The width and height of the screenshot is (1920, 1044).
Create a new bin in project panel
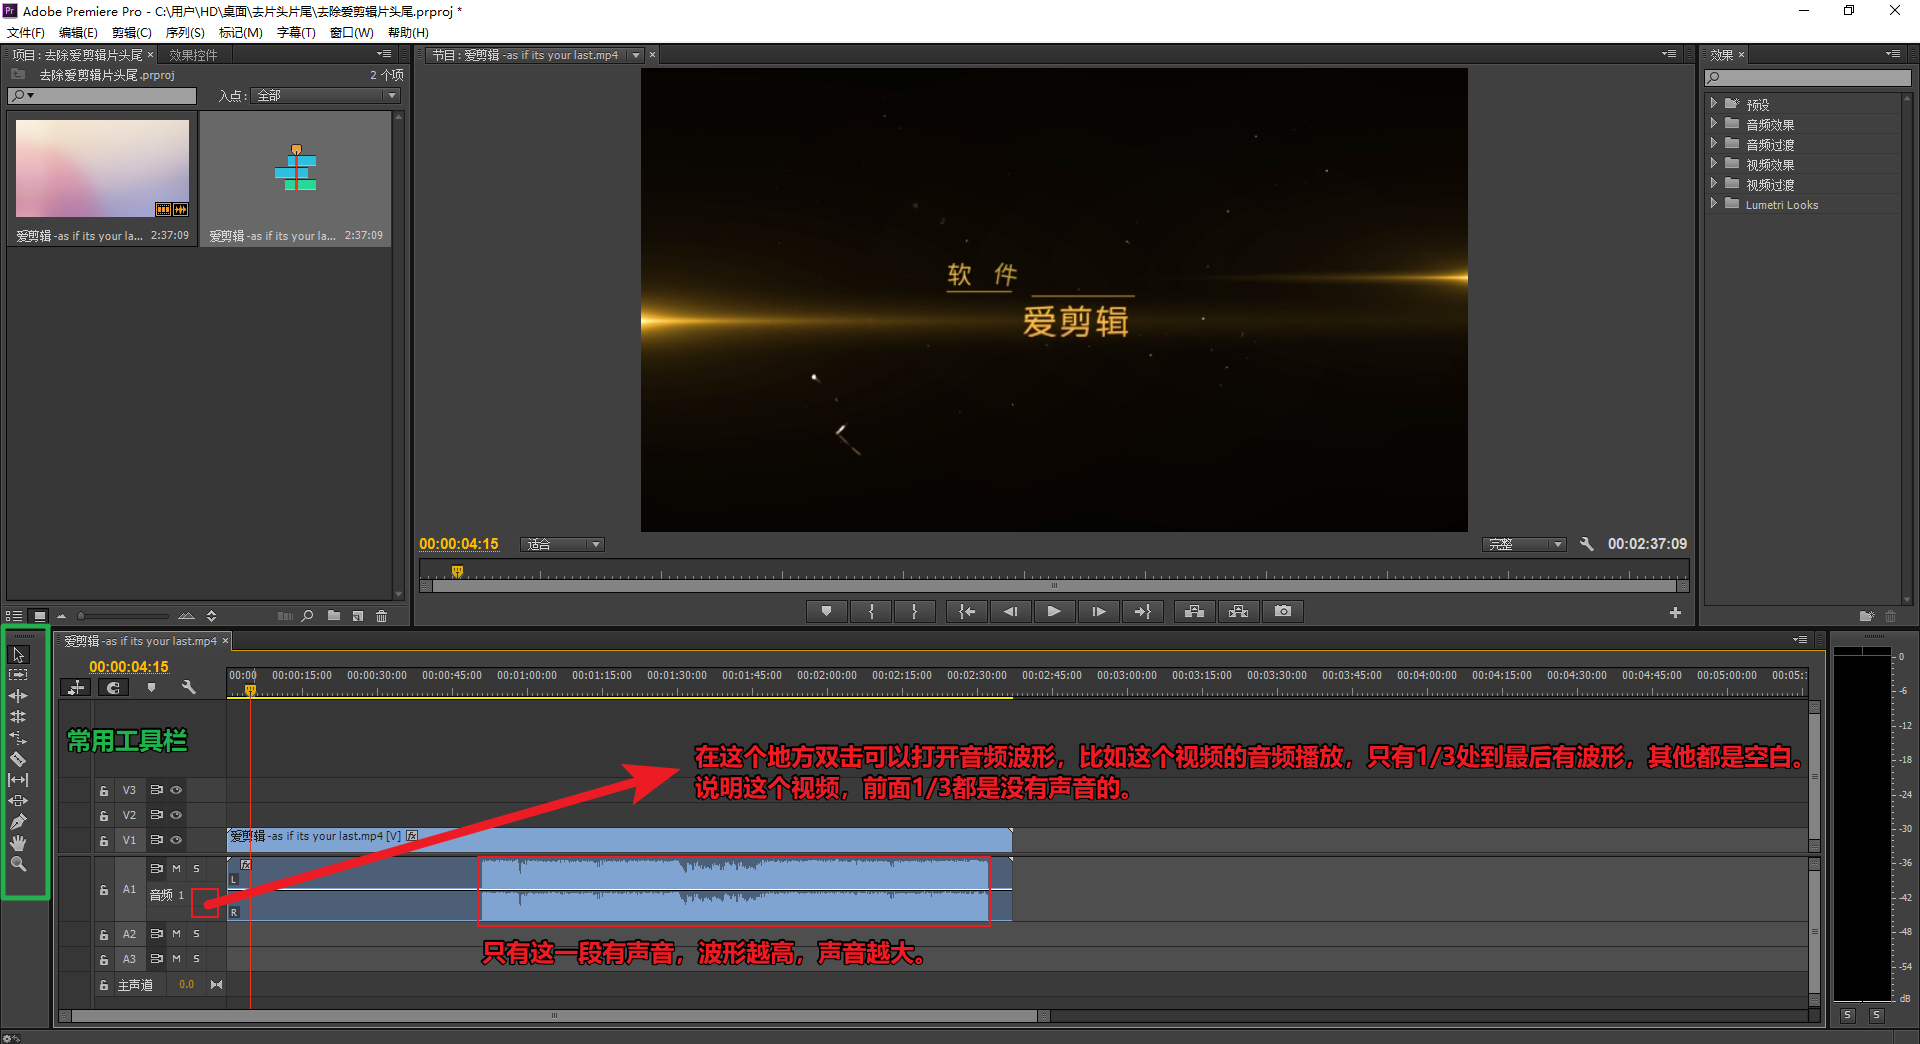(334, 616)
